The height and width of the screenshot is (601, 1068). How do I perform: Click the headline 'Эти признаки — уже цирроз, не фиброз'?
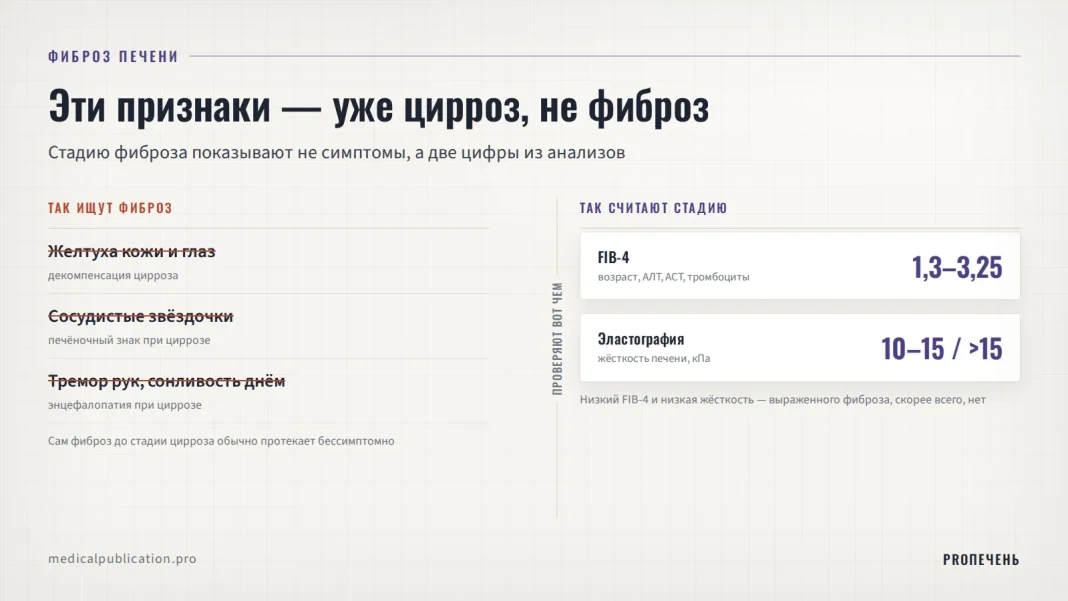[x=379, y=107]
